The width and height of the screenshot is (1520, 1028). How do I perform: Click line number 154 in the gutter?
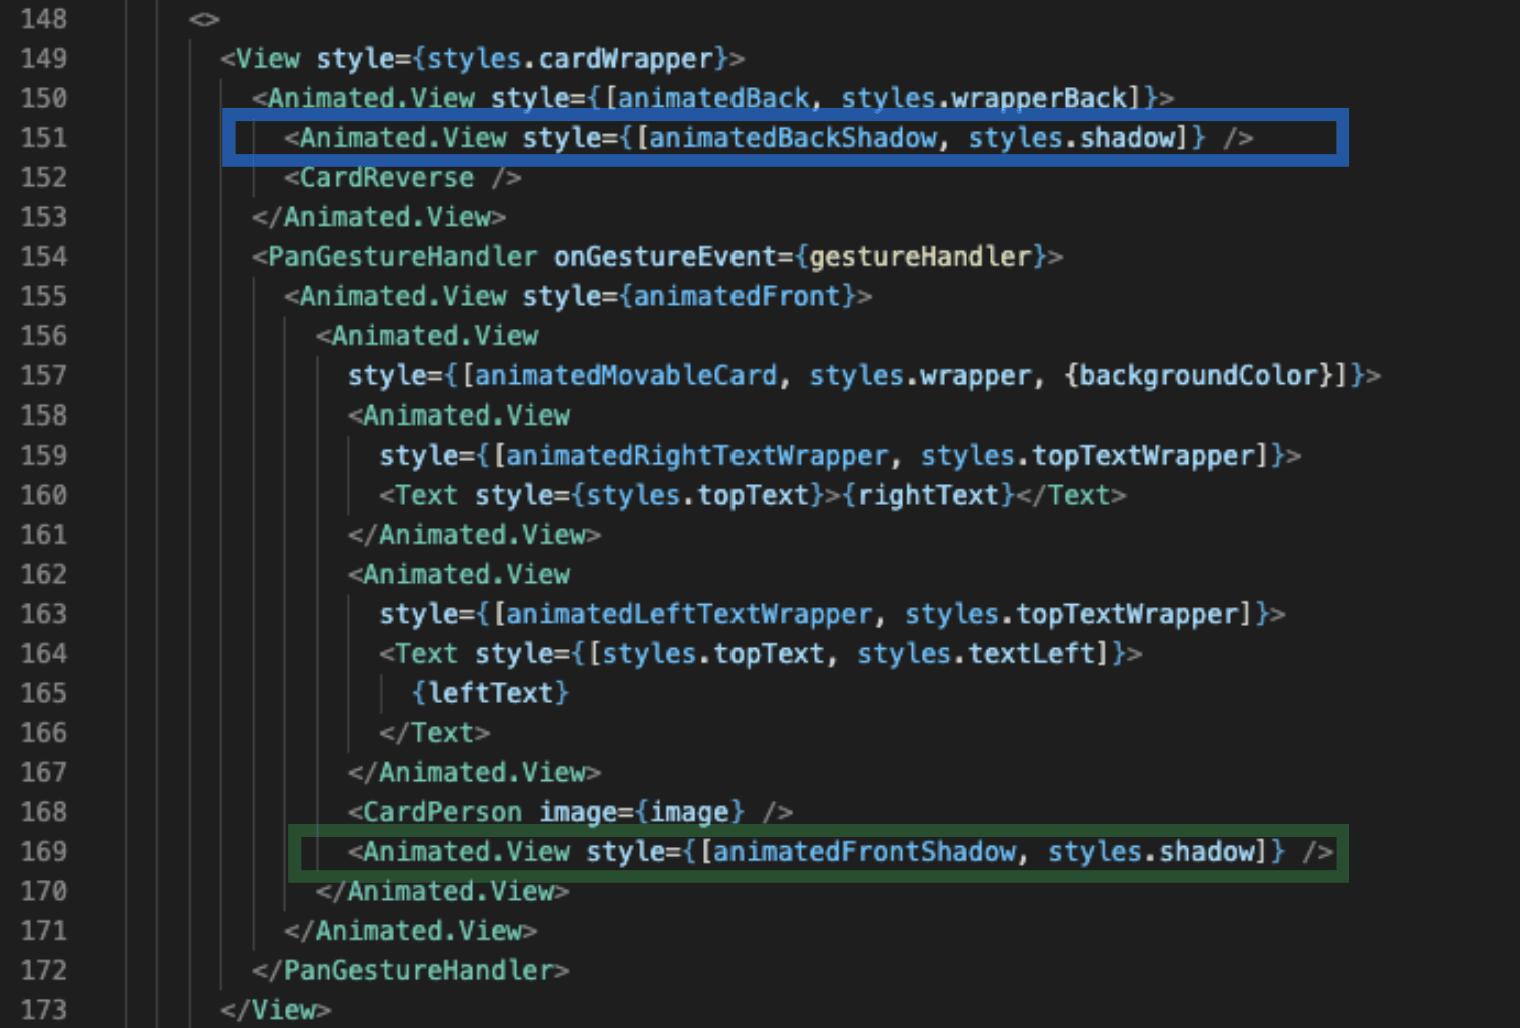point(44,257)
